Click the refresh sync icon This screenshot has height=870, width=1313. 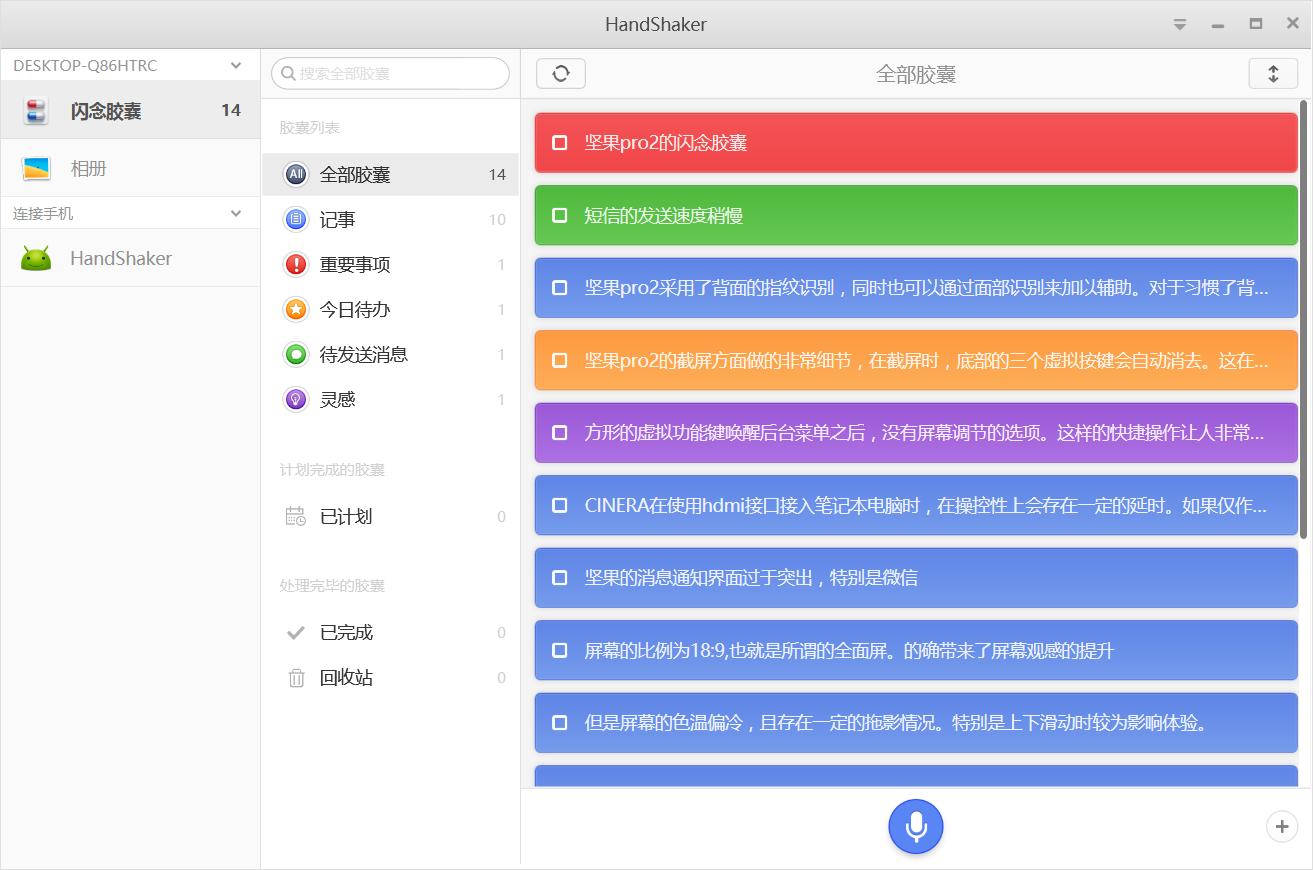pyautogui.click(x=560, y=73)
